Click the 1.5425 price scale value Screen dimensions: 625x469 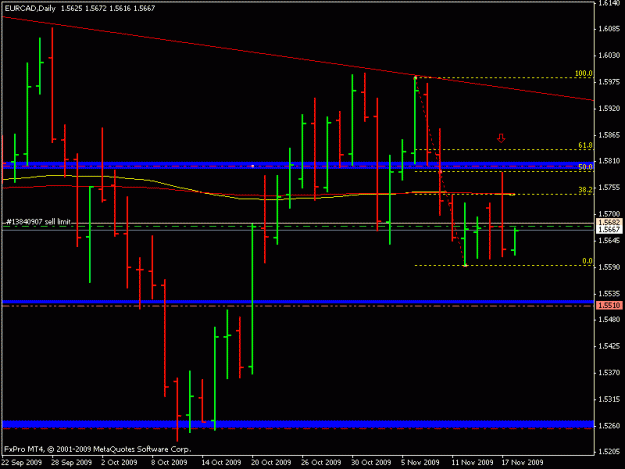click(x=609, y=346)
